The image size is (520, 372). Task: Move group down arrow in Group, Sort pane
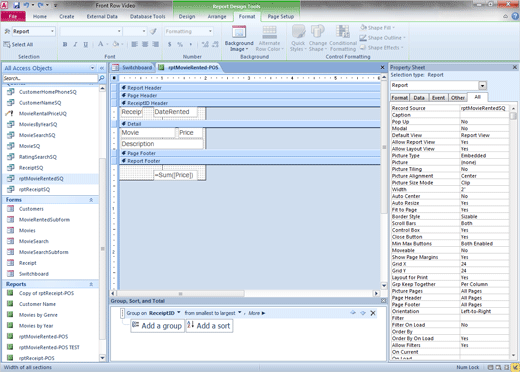[x=363, y=313]
